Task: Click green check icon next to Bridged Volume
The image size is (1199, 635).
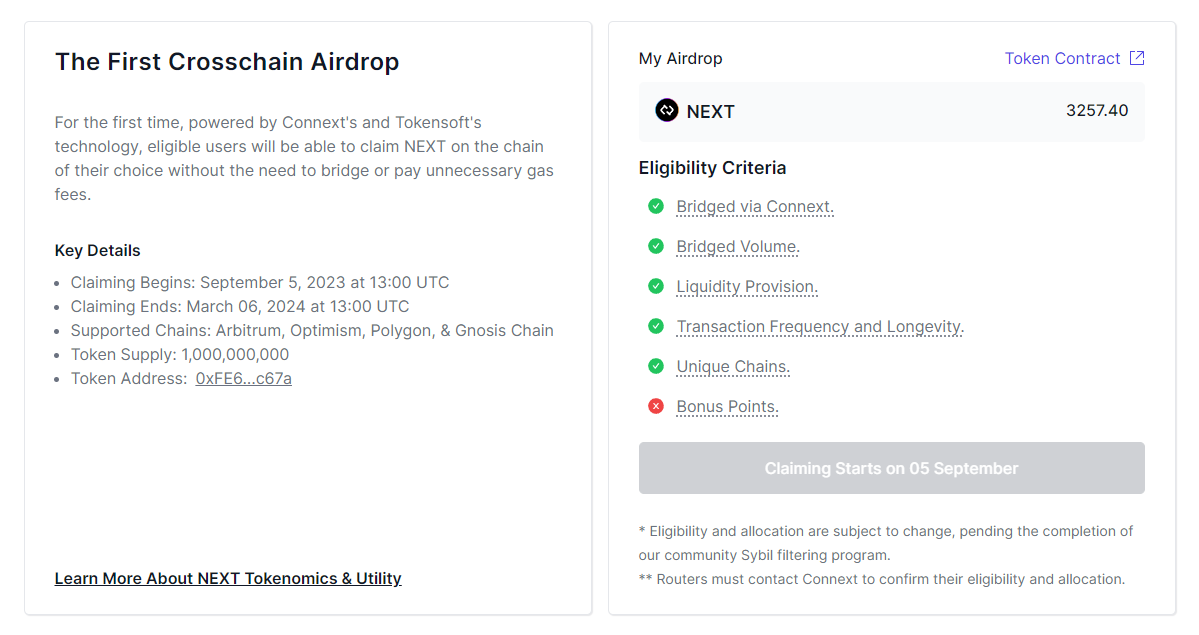Action: pyautogui.click(x=656, y=246)
